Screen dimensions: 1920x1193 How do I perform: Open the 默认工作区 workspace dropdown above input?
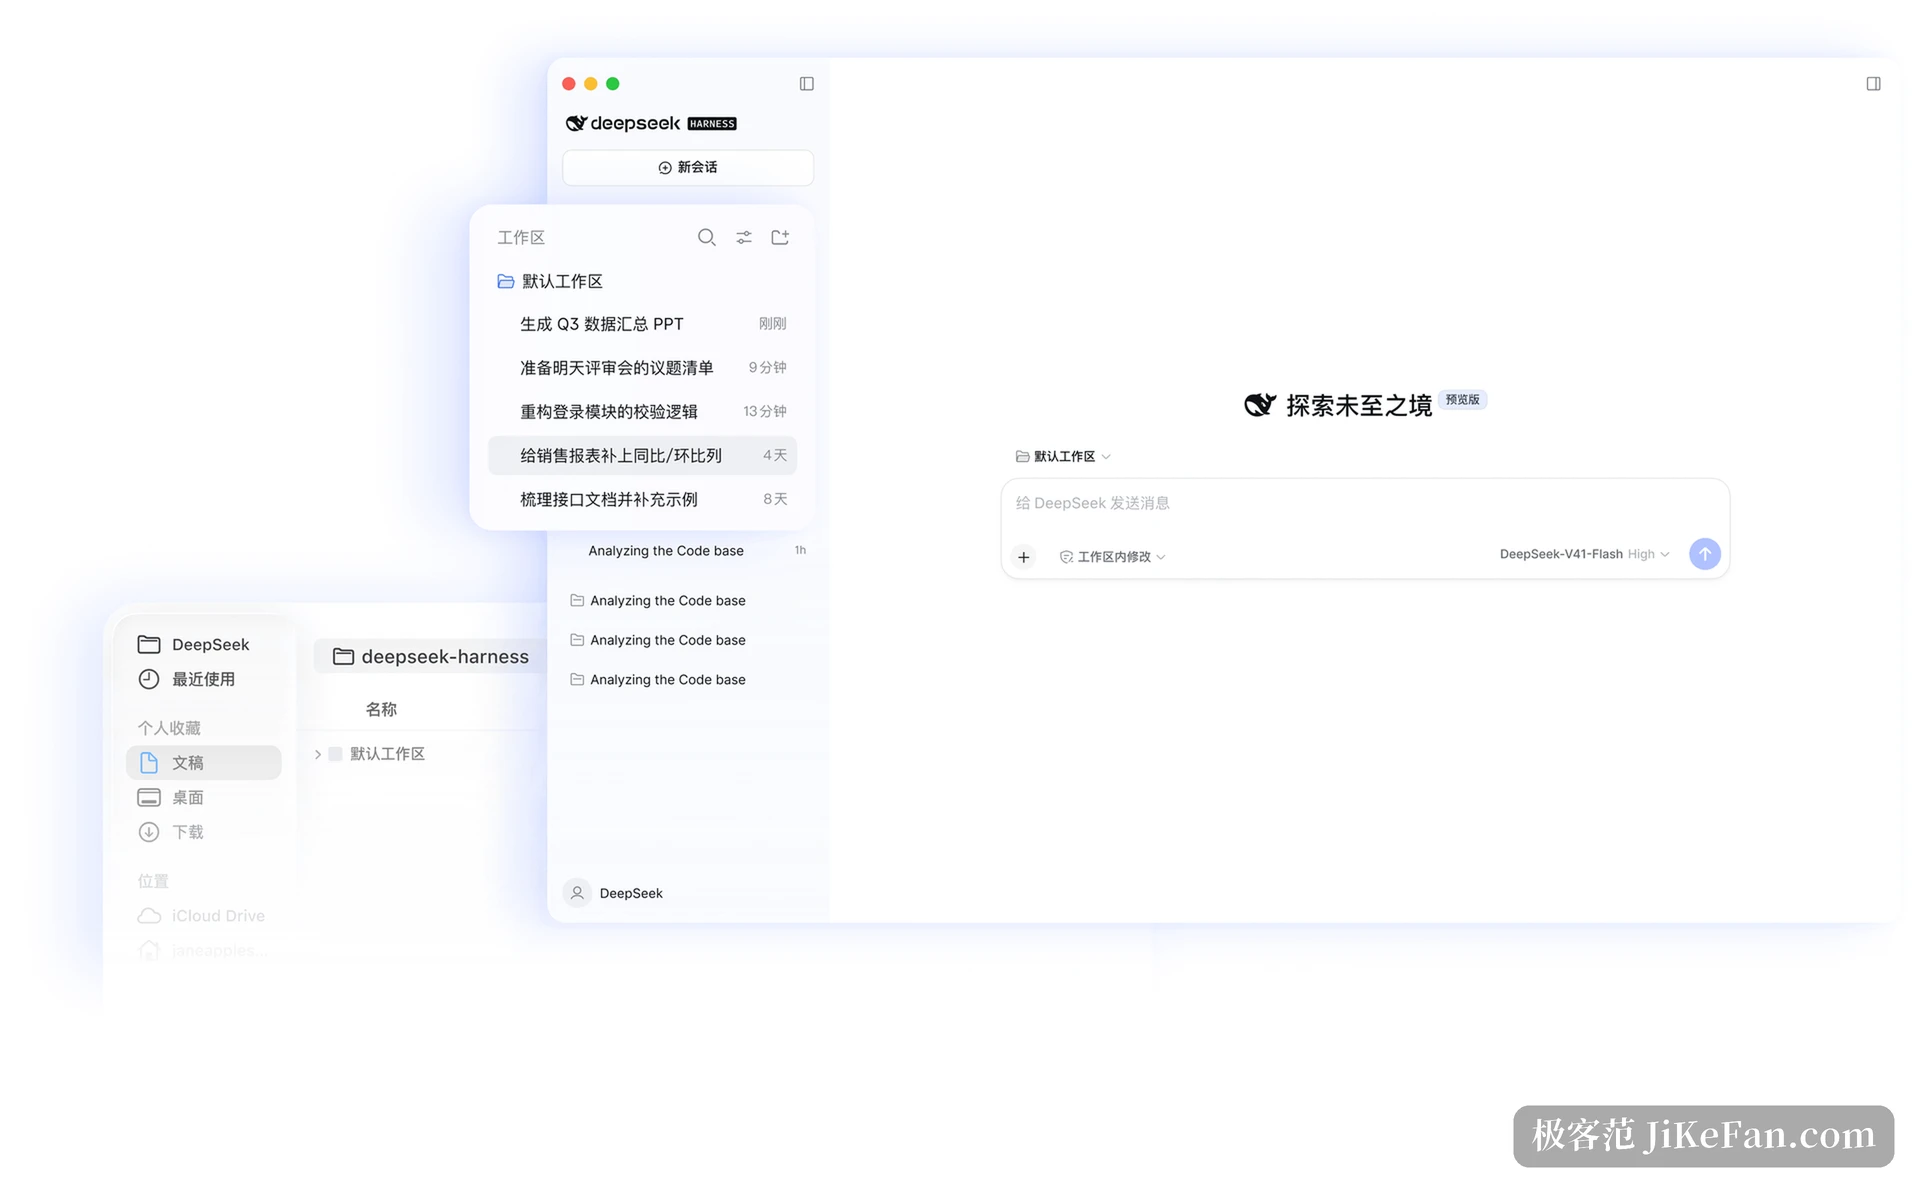click(1063, 456)
